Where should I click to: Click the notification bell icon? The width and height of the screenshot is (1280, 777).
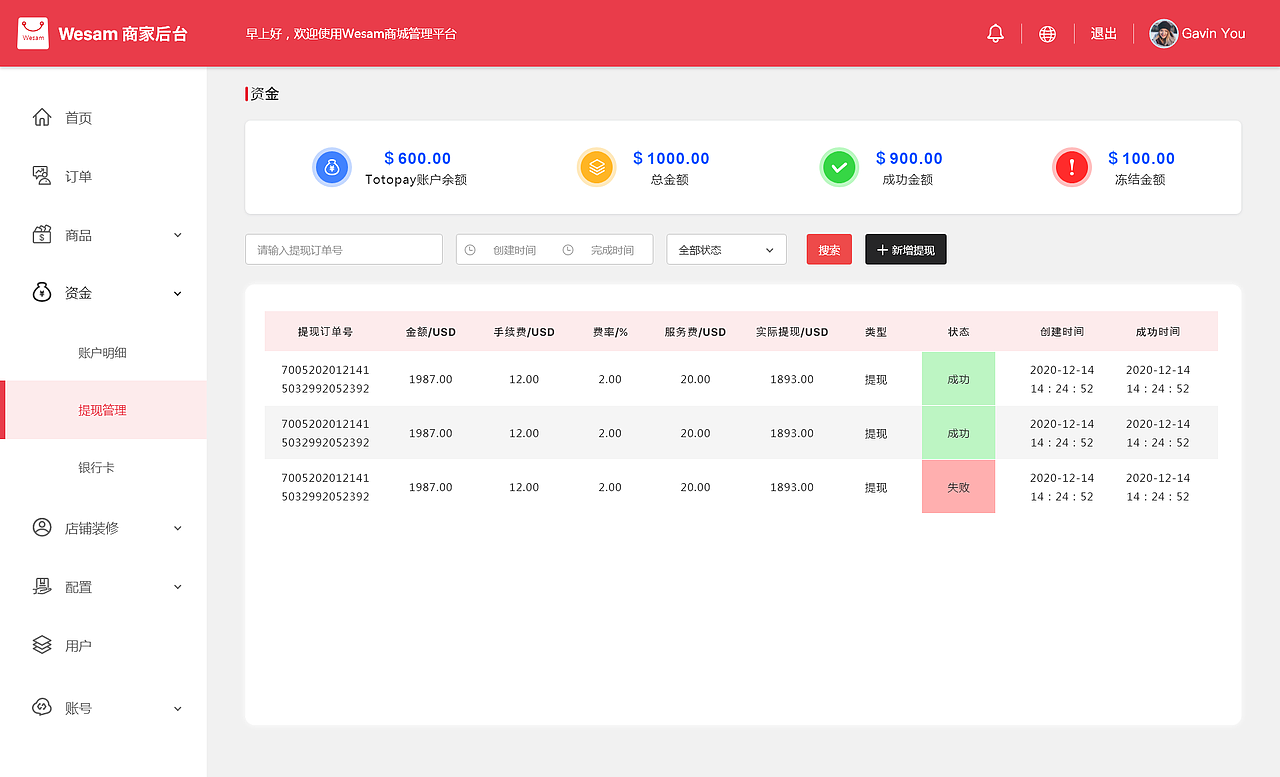[x=995, y=34]
